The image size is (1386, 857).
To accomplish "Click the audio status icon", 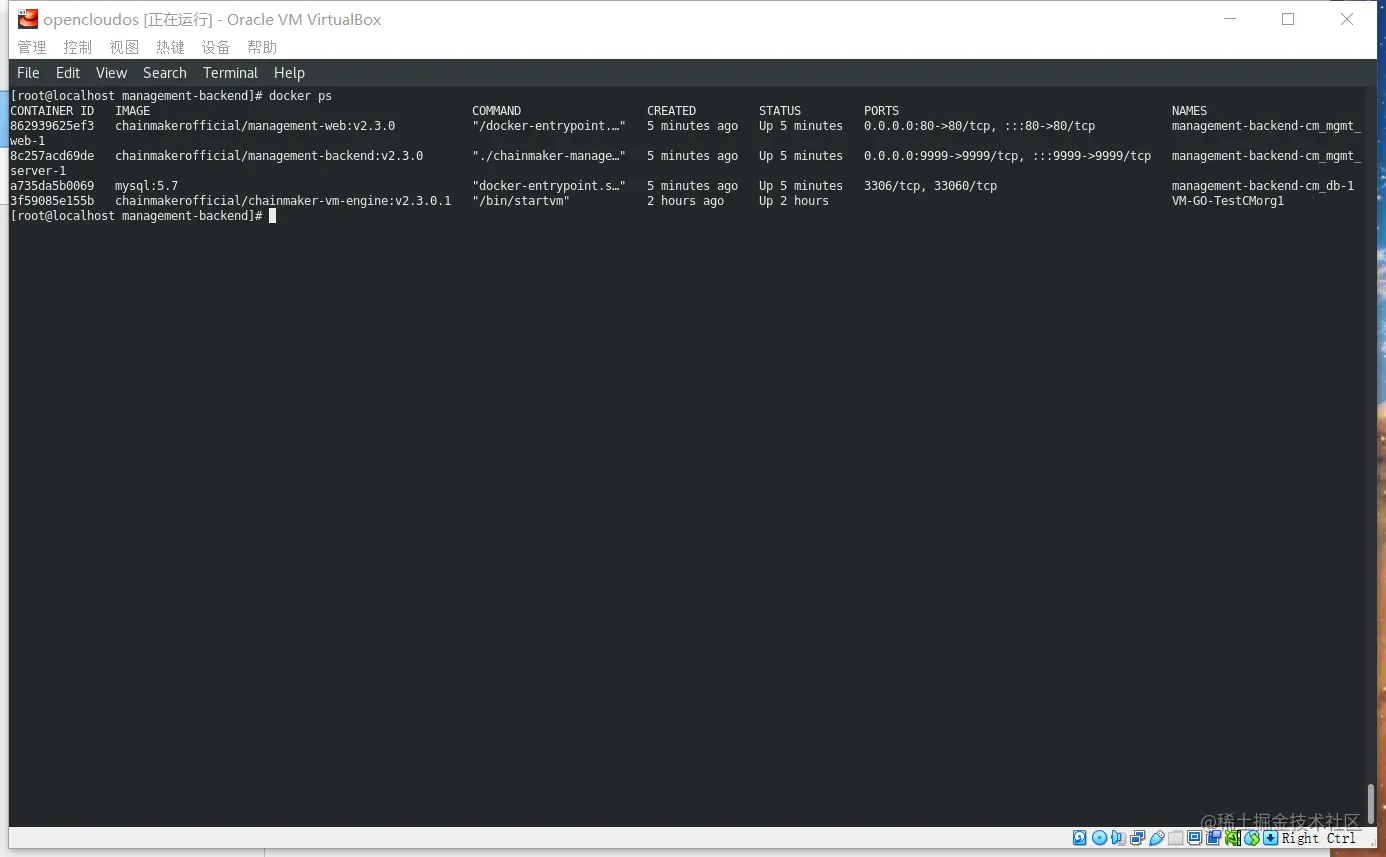I will coord(1119,838).
